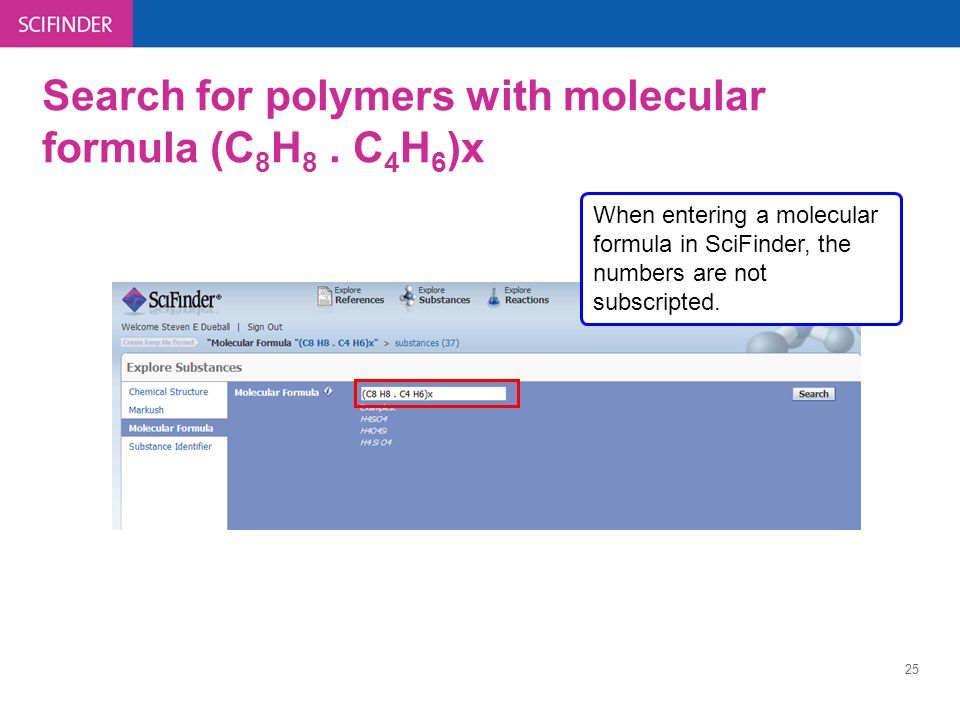The height and width of the screenshot is (720, 960).
Task: Click the Sign Out link
Action: coord(265,327)
